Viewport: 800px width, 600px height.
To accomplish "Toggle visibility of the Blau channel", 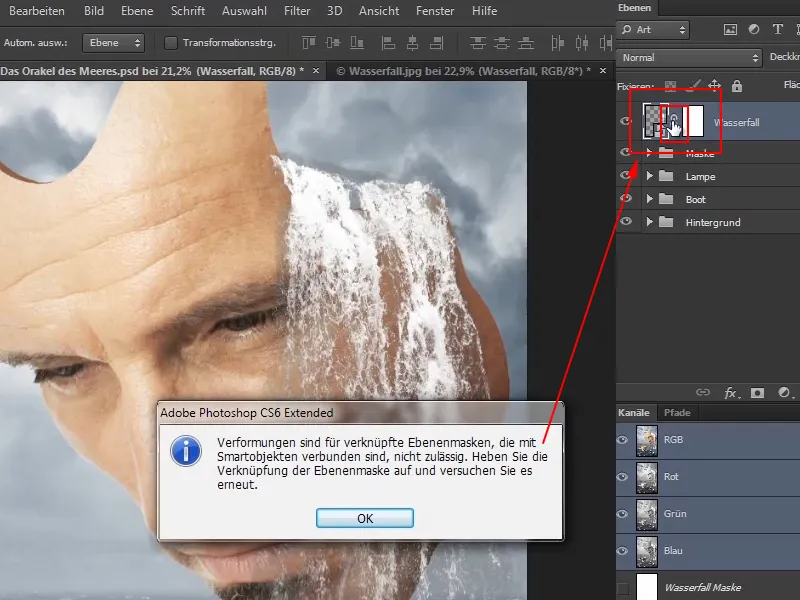I will click(x=622, y=551).
